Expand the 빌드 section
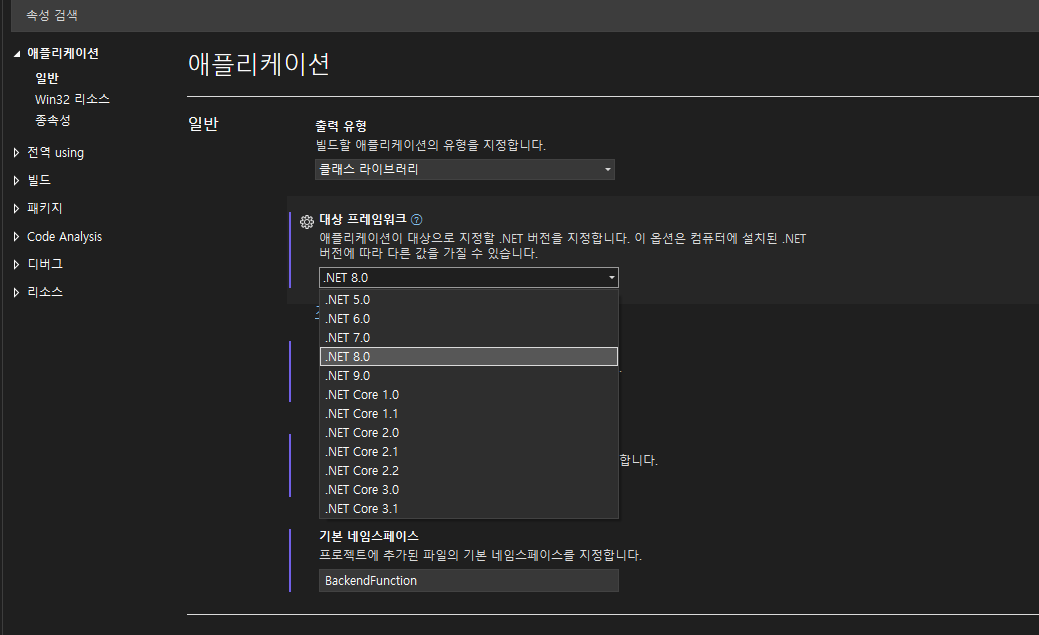This screenshot has width=1039, height=635. pyautogui.click(x=17, y=180)
